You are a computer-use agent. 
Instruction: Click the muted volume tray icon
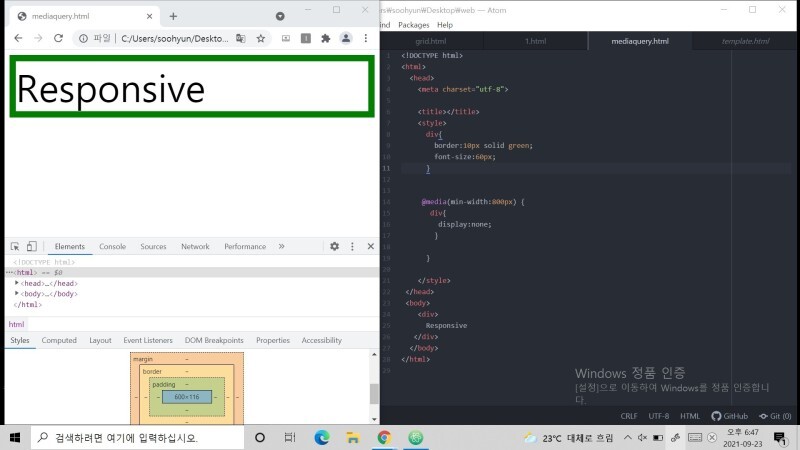click(x=643, y=438)
